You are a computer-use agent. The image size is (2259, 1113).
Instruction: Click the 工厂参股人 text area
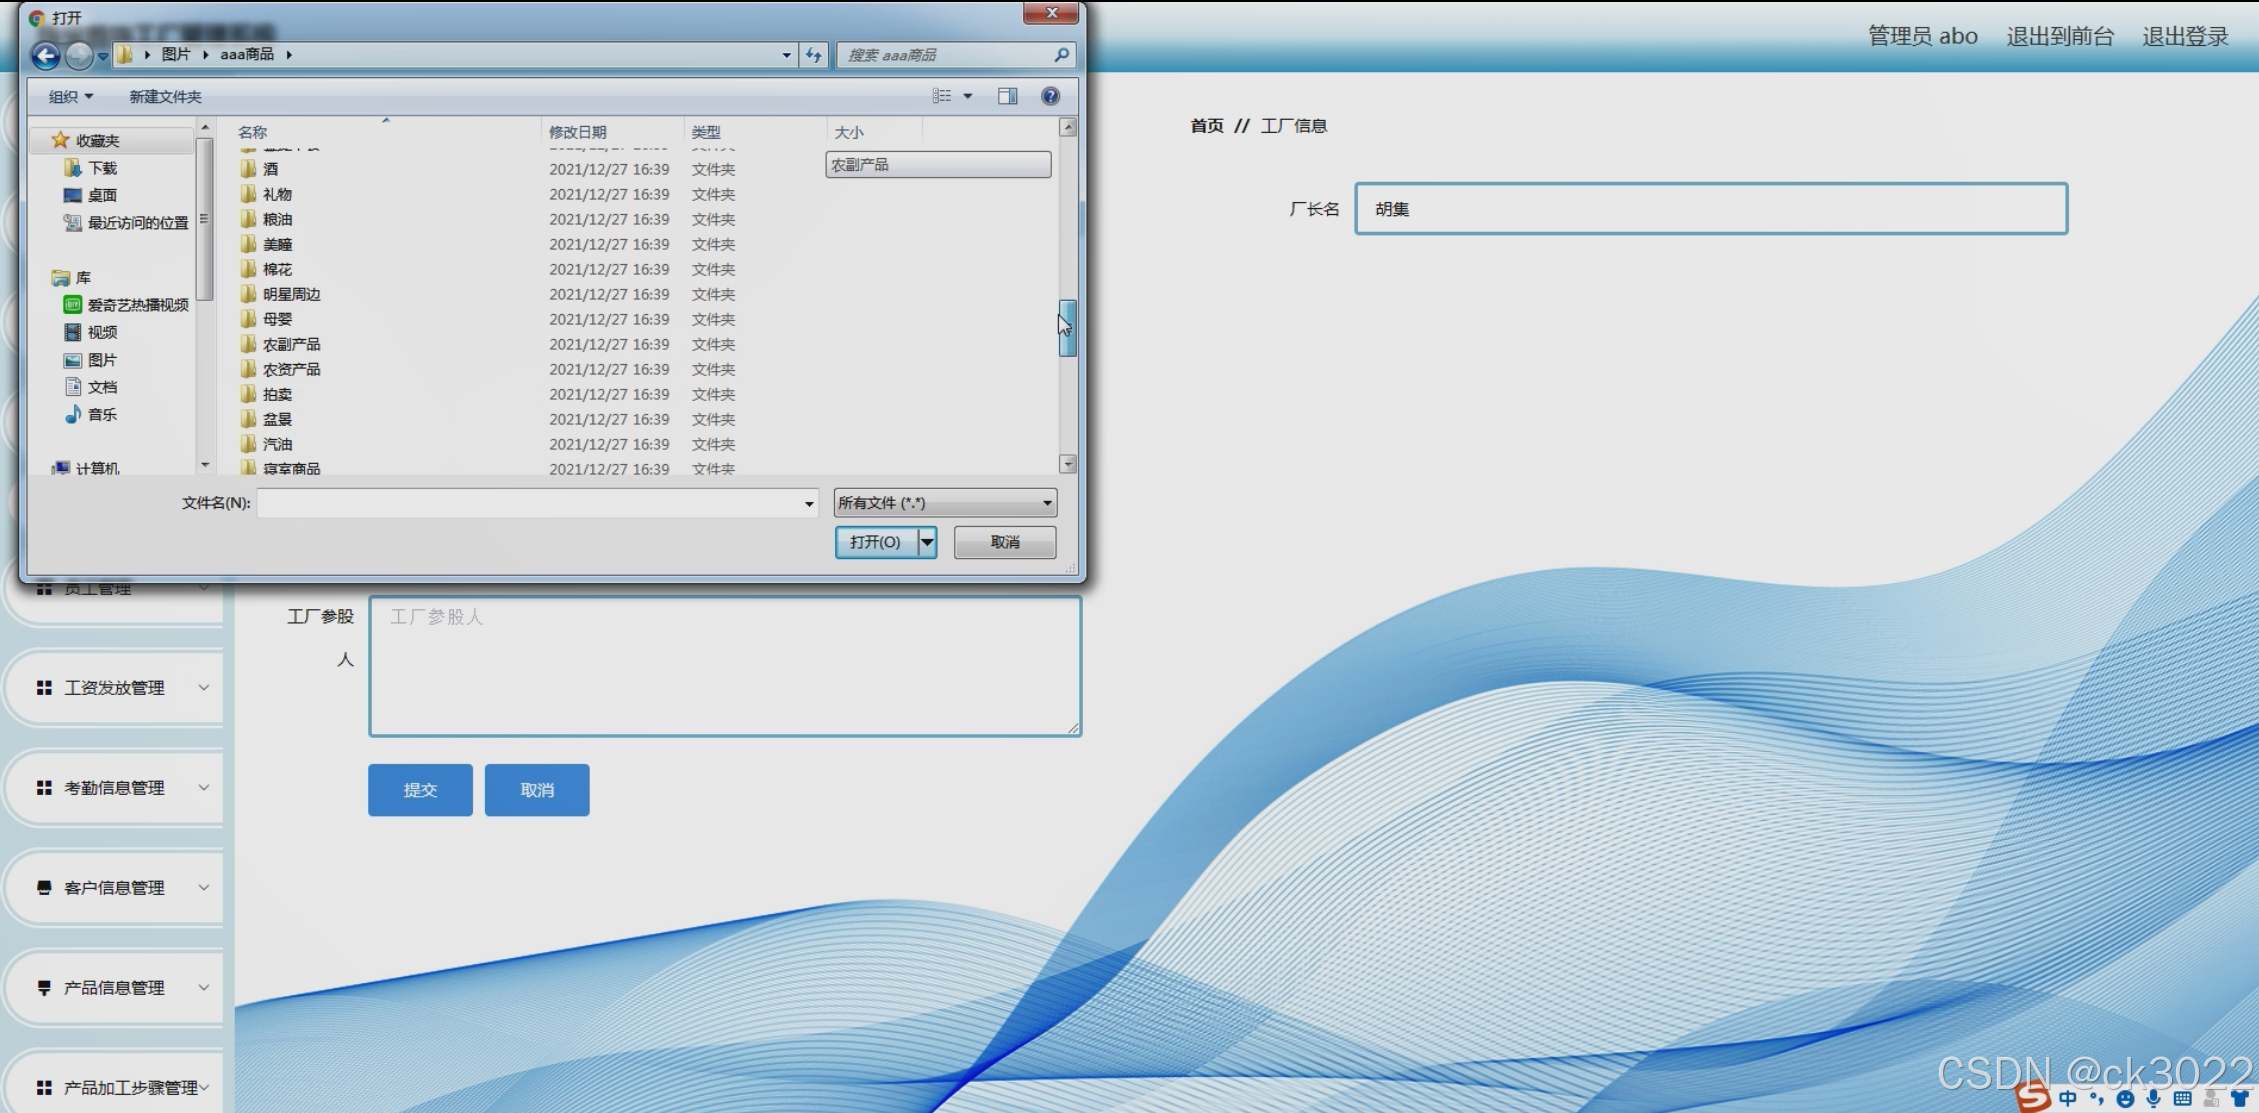click(x=725, y=666)
